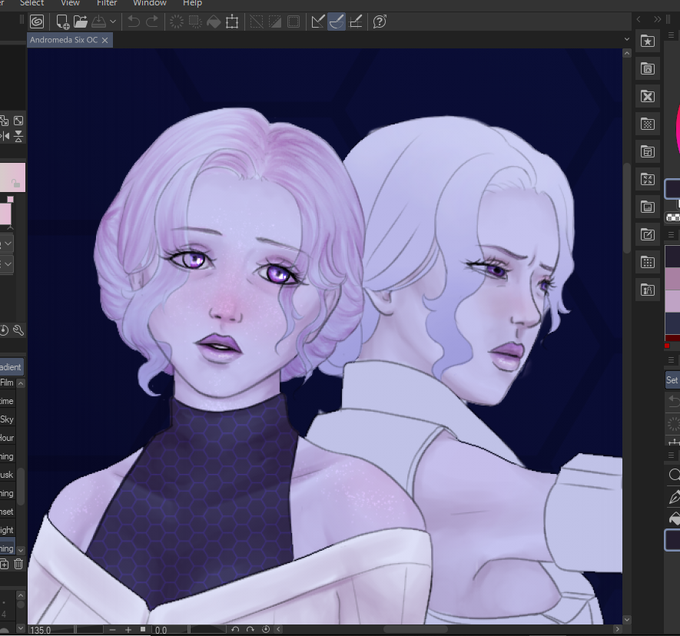Expand canvas tab list dropdown arrow
The image size is (680, 636).
click(627, 39)
